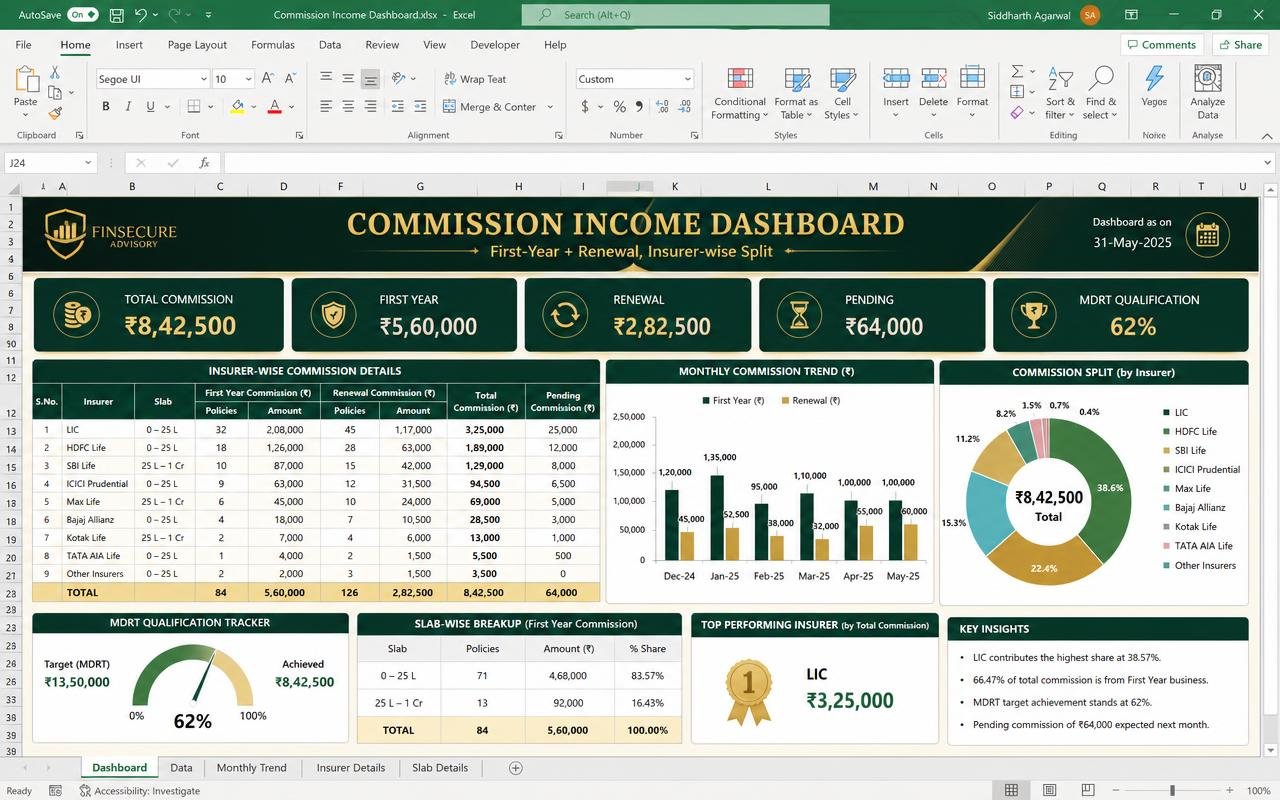Click the Align Right icon

pyautogui.click(x=370, y=106)
